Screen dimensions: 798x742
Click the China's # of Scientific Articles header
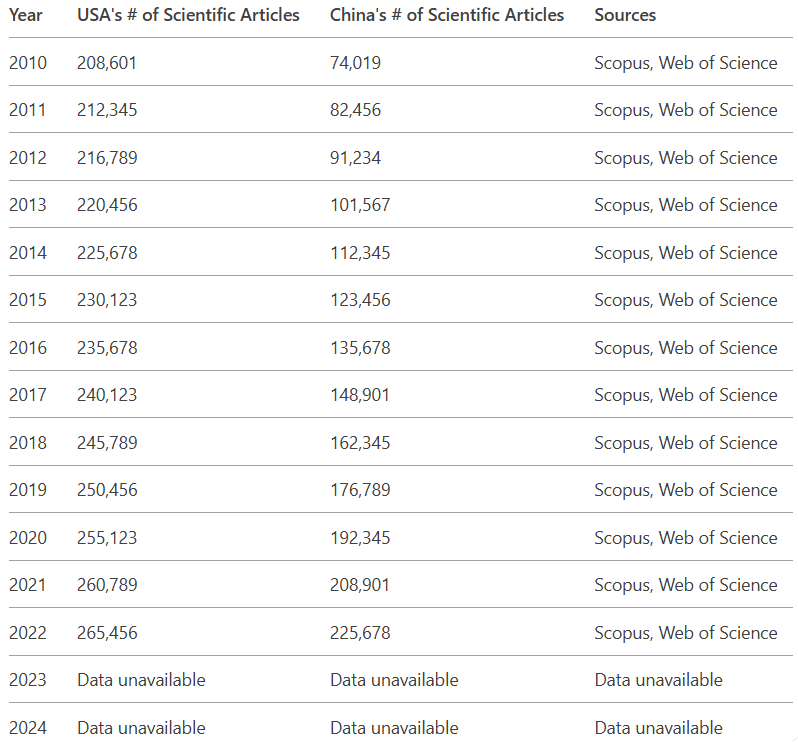[447, 15]
